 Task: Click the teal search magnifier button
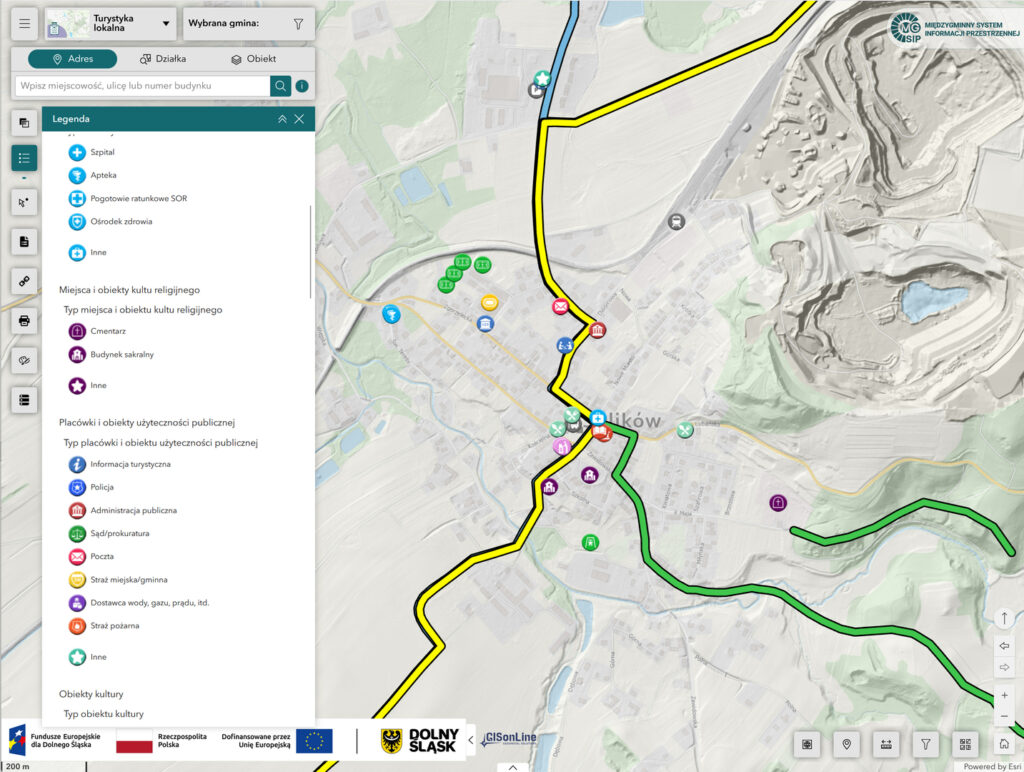[x=281, y=86]
